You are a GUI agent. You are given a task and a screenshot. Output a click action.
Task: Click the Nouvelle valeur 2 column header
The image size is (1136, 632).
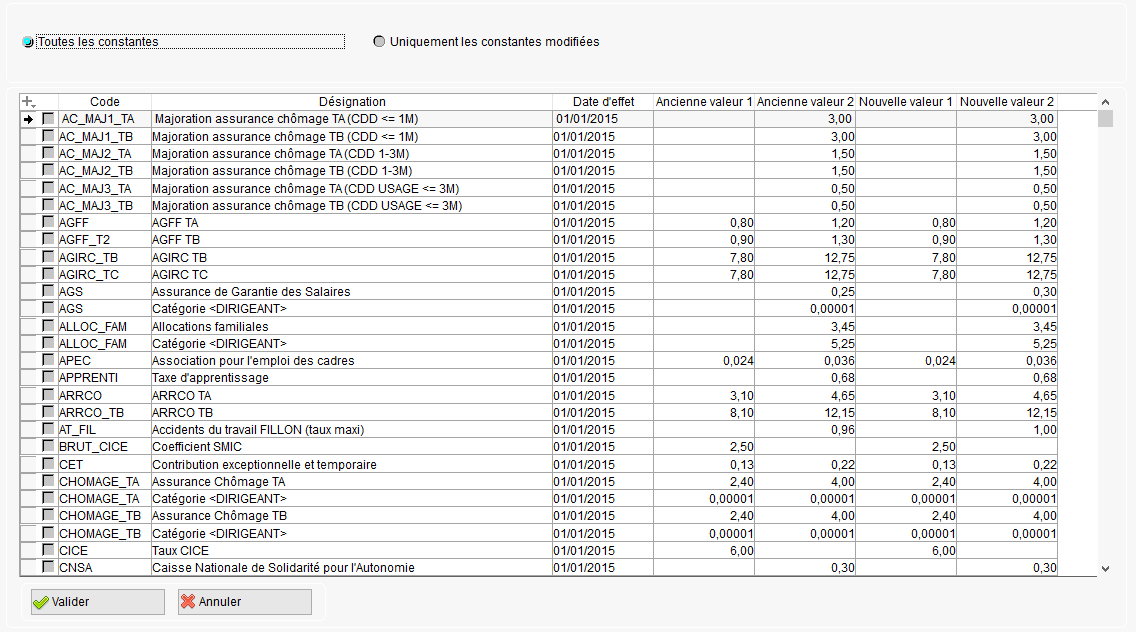pyautogui.click(x=1007, y=102)
